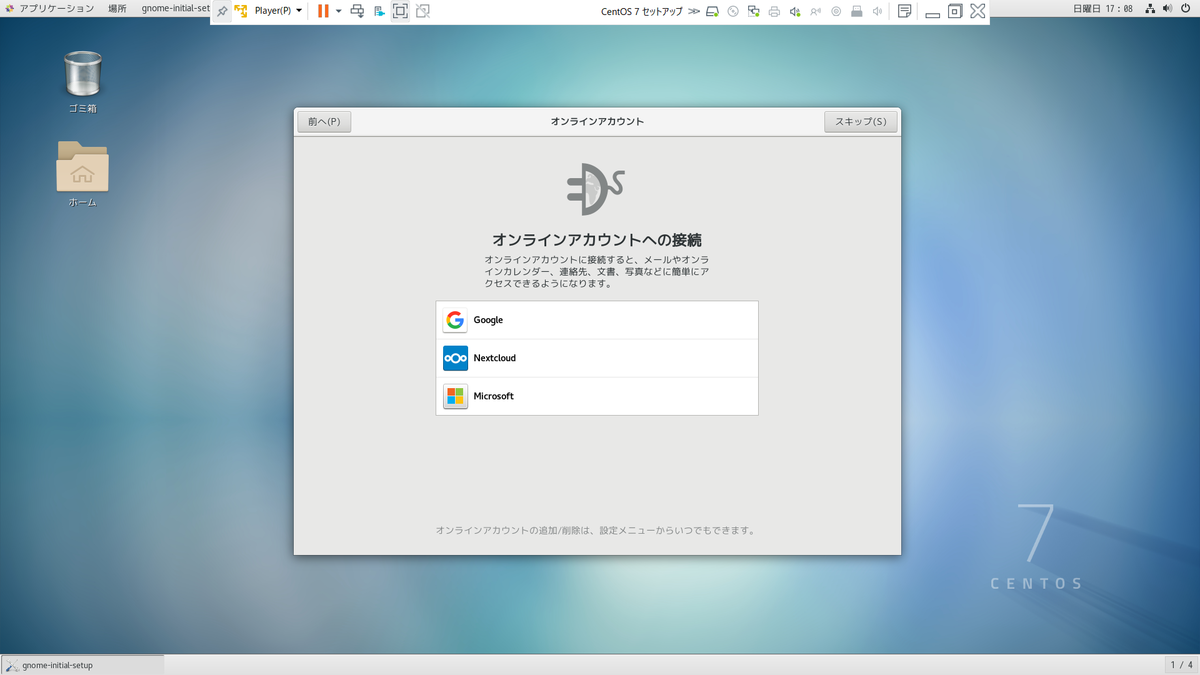1200x675 pixels.
Task: Click the footer note about 設定メニュー
Action: [x=597, y=530]
